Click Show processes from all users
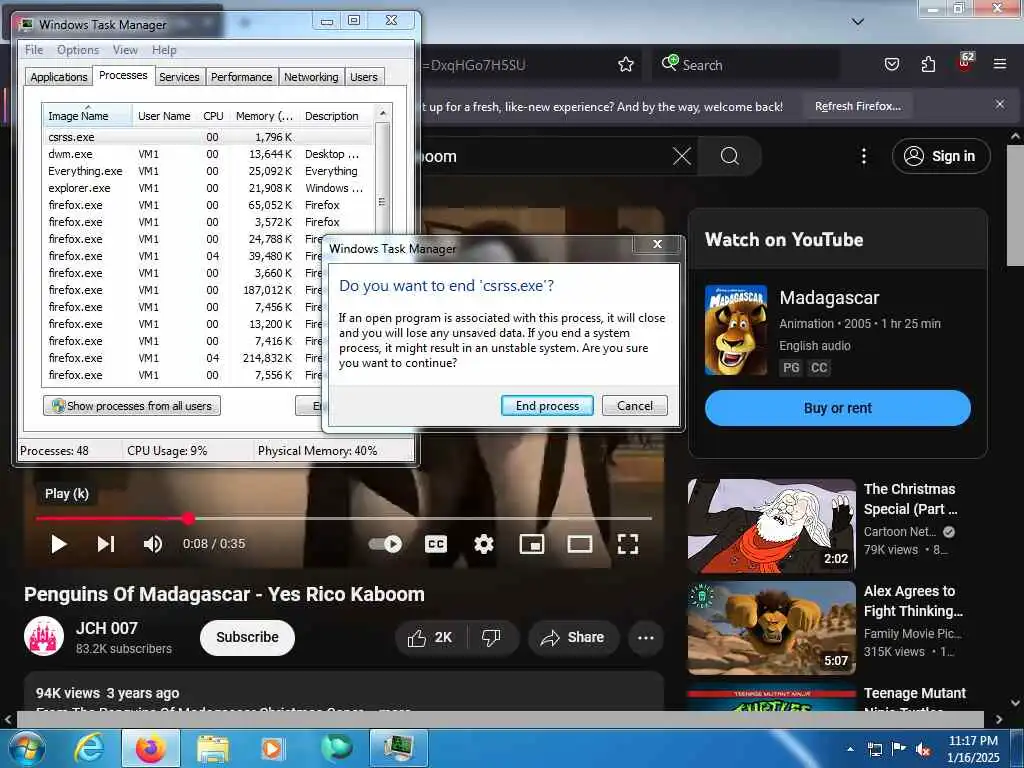The height and width of the screenshot is (768, 1024). tap(132, 406)
